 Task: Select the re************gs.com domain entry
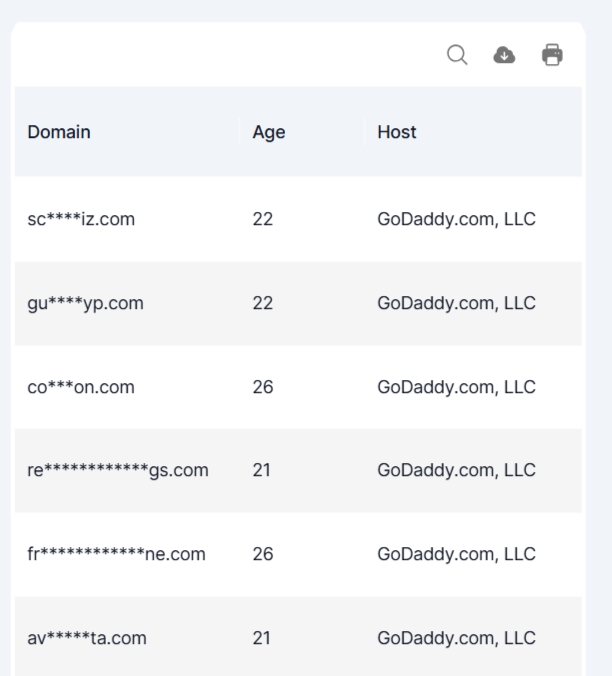coord(118,470)
